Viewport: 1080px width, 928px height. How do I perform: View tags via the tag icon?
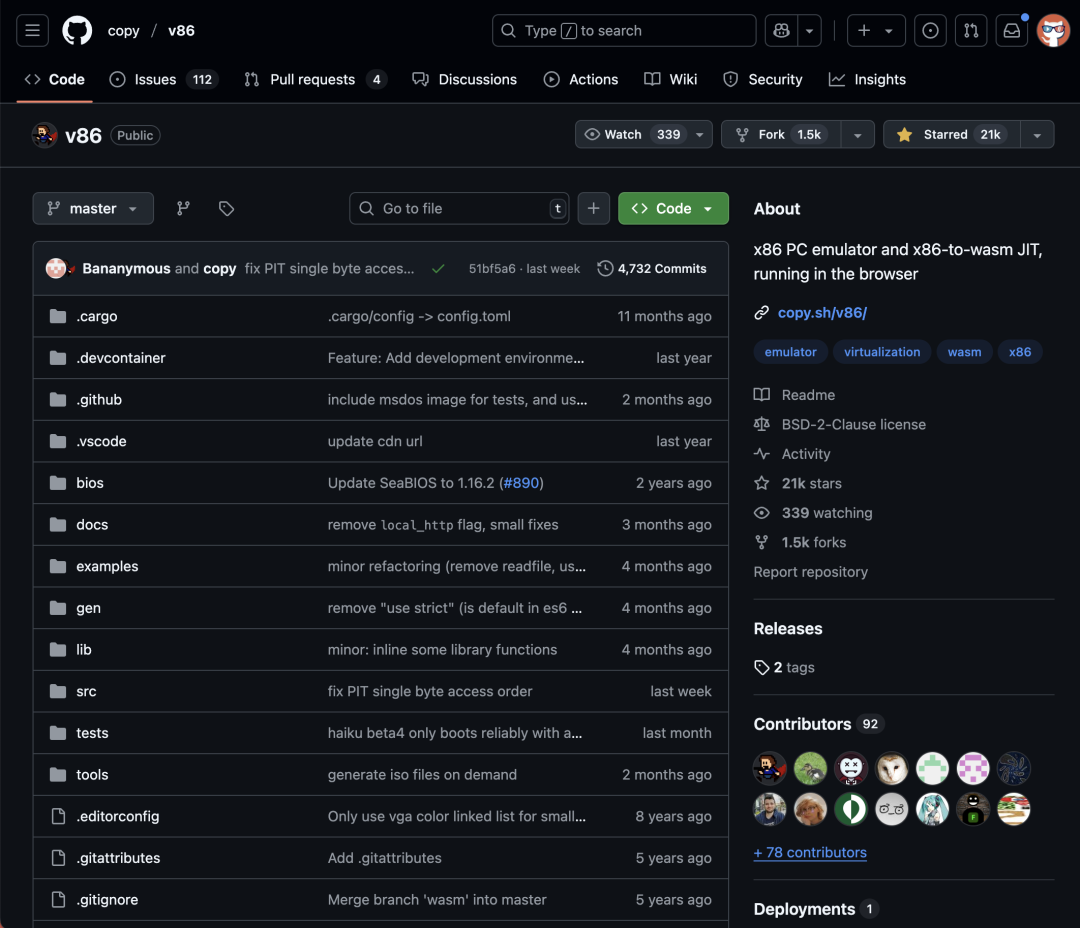tap(226, 208)
